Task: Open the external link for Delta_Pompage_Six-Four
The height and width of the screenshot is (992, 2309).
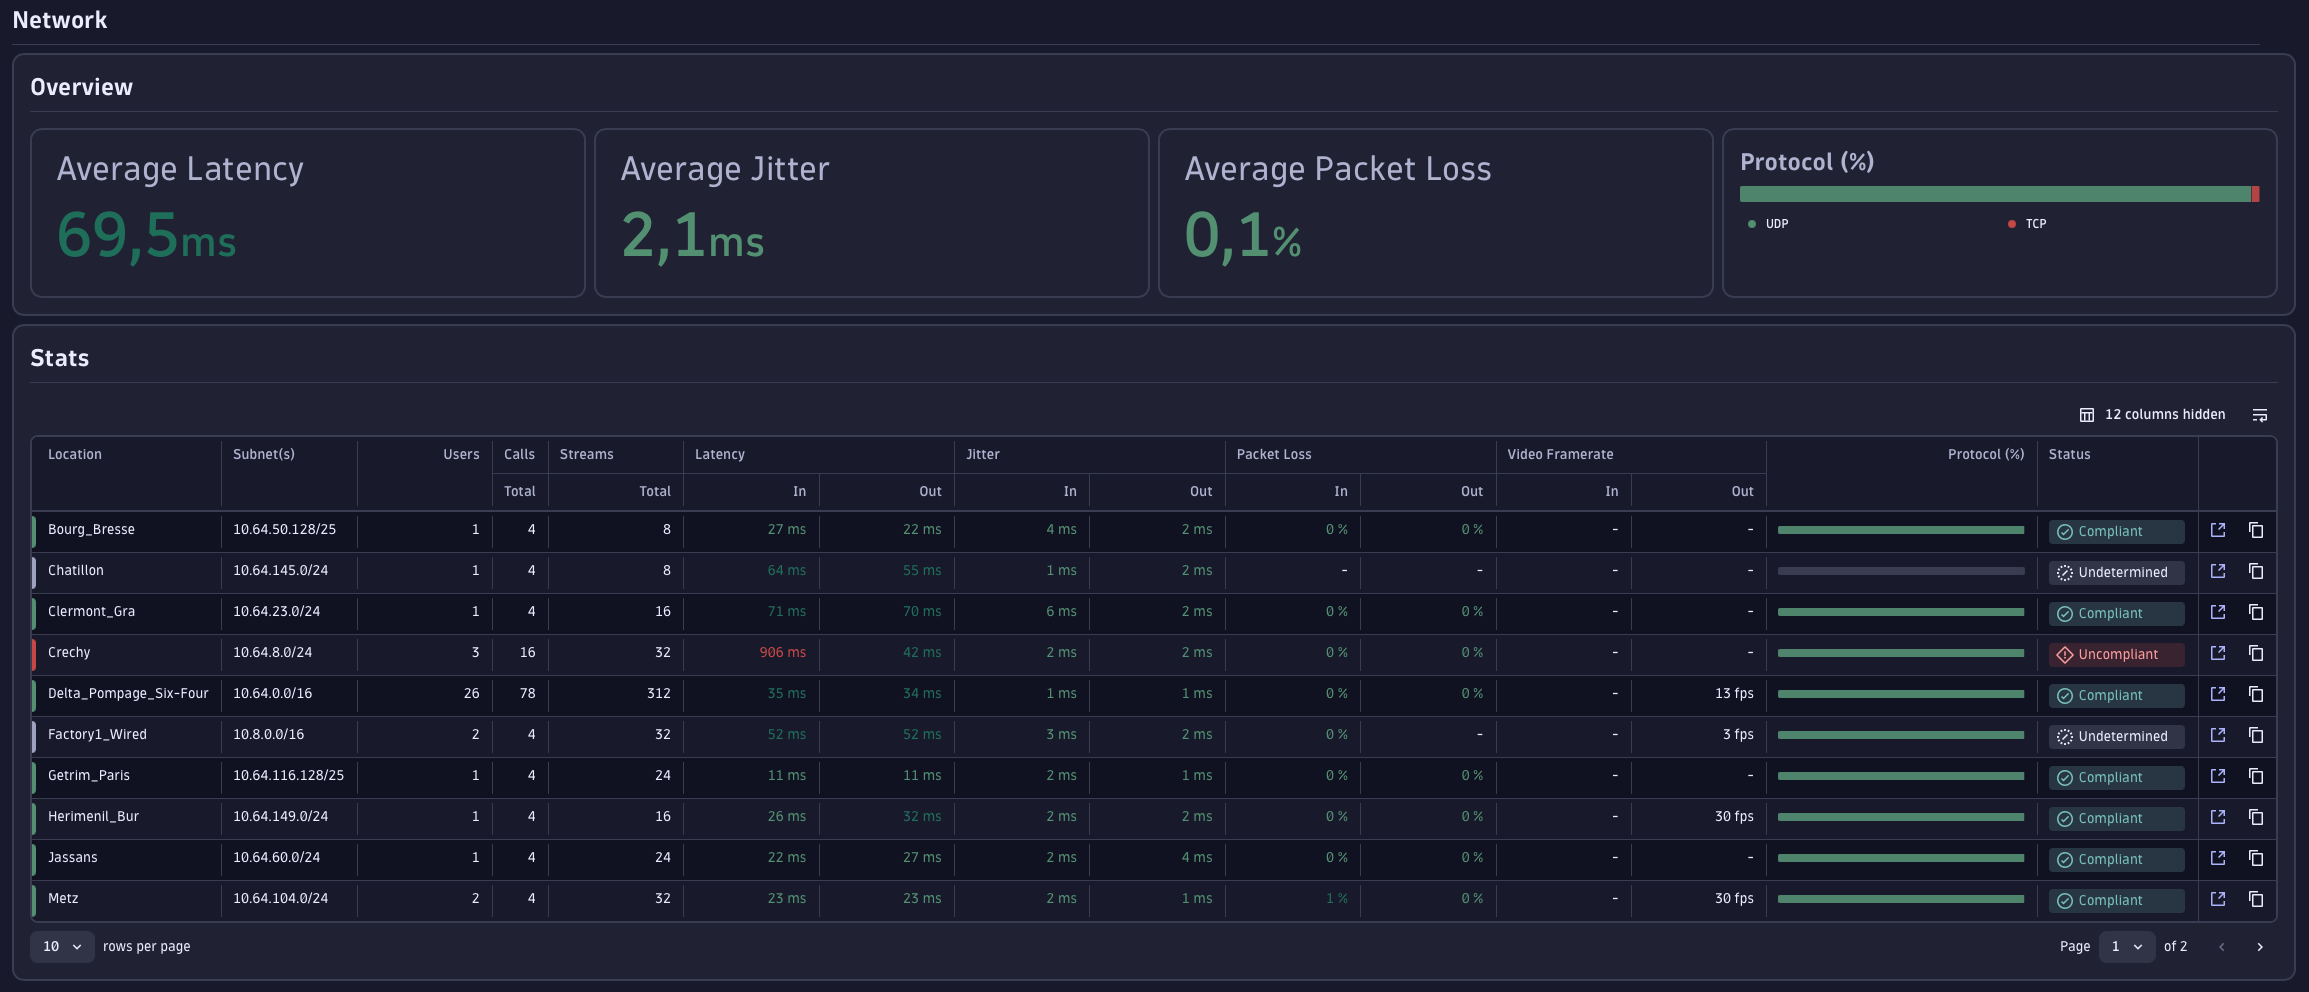Action: 2218,694
